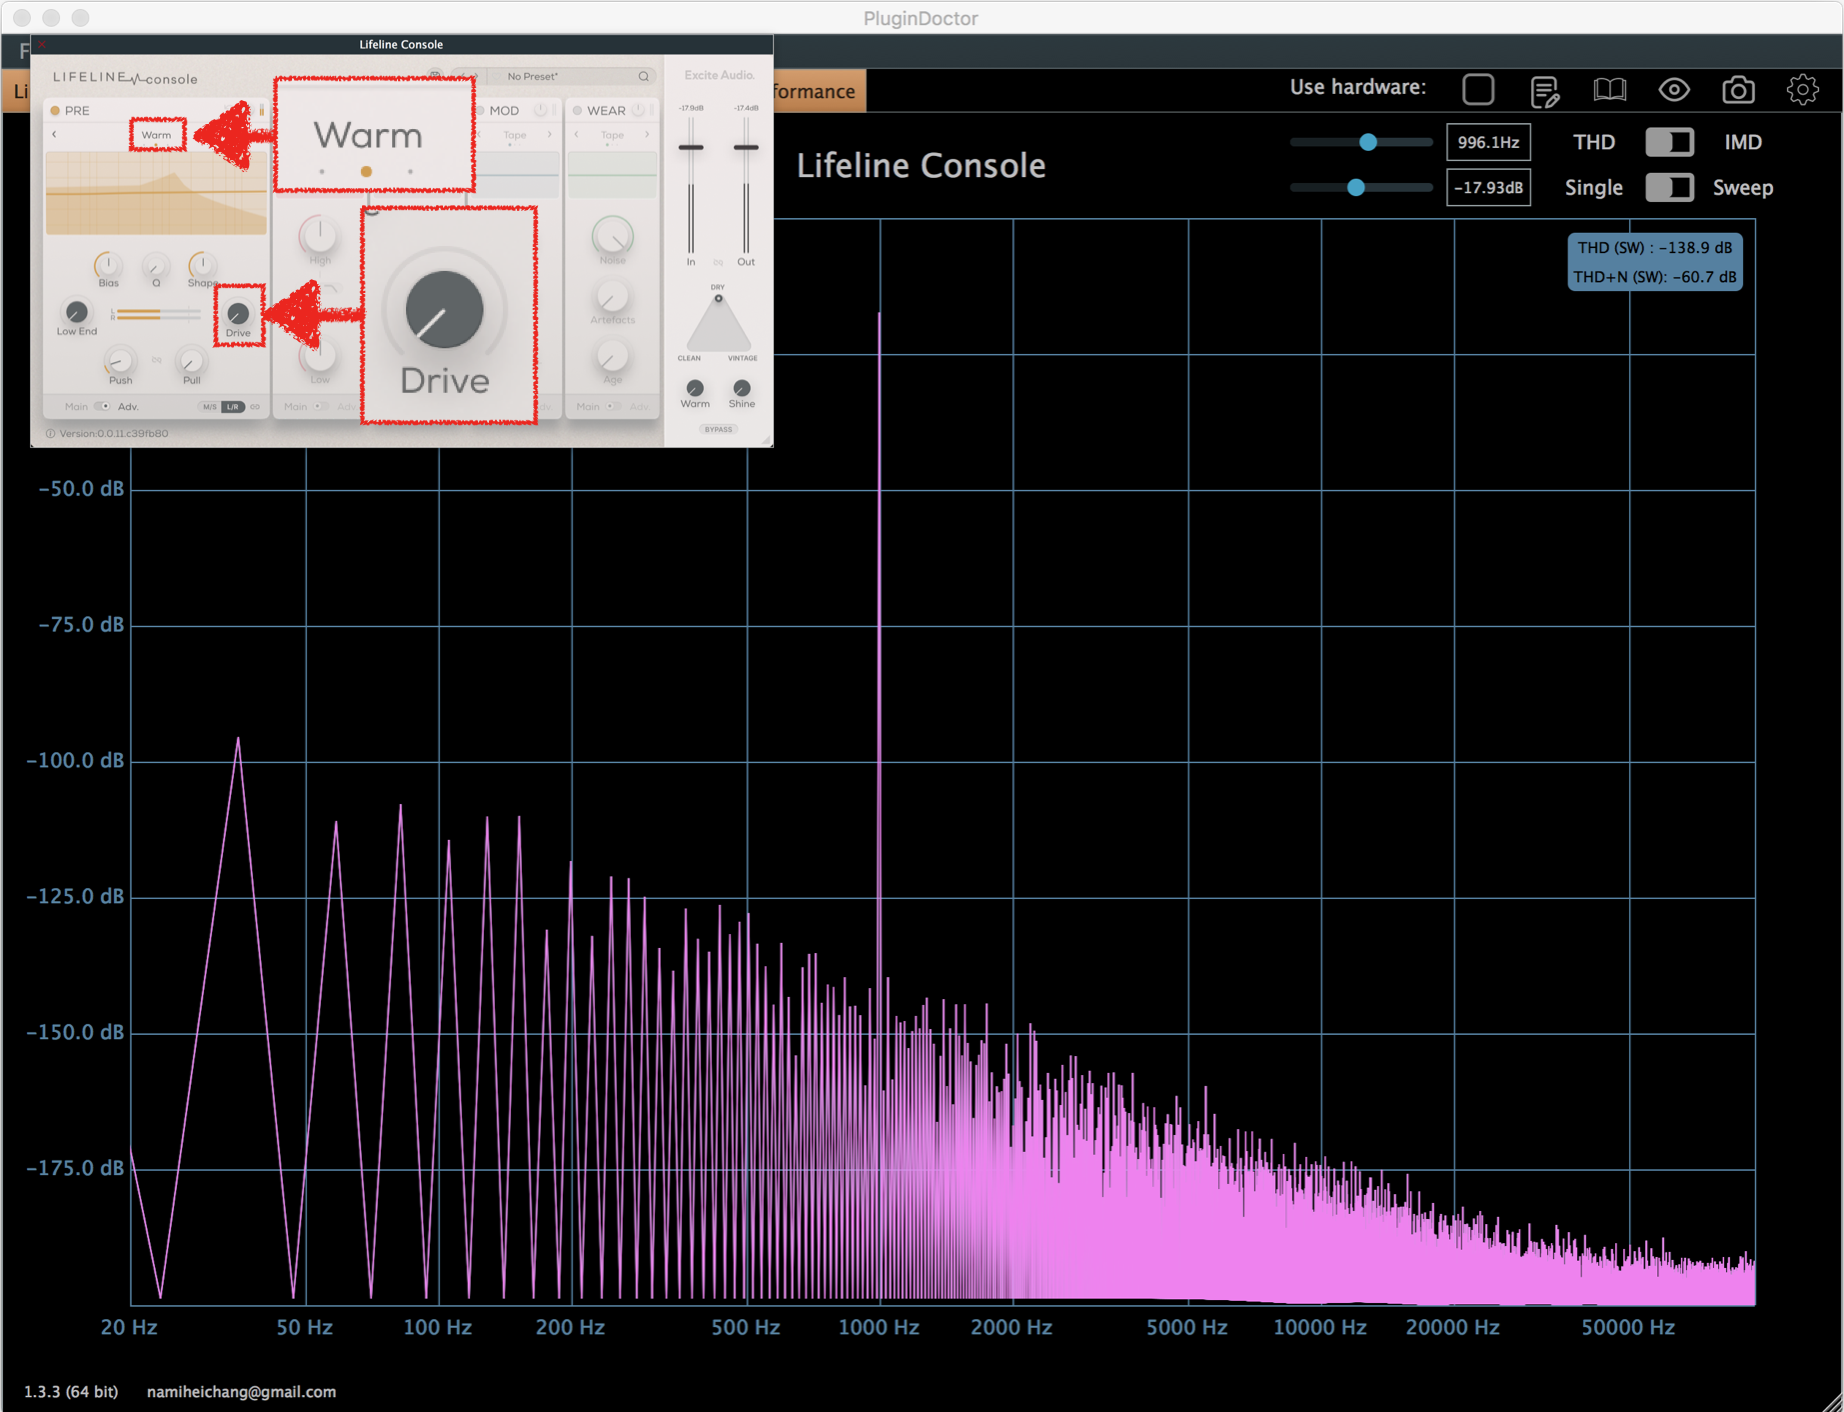Select L/R processing mode

pos(232,407)
